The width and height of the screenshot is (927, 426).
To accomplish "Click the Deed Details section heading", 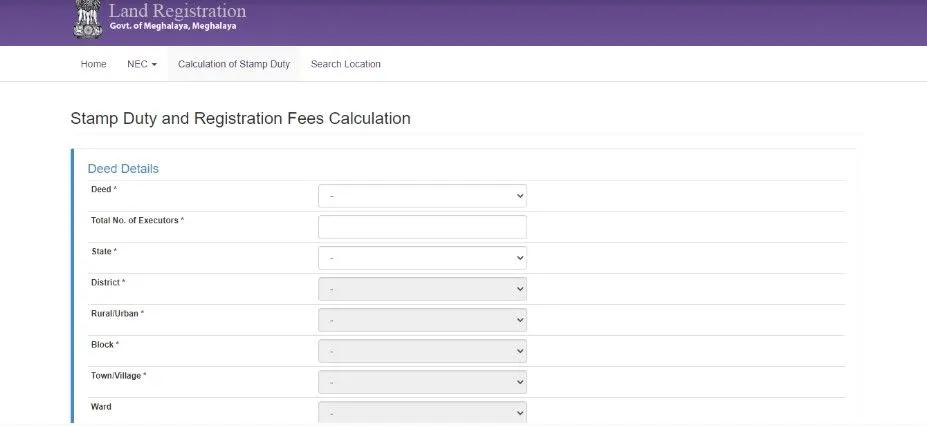I will (123, 168).
